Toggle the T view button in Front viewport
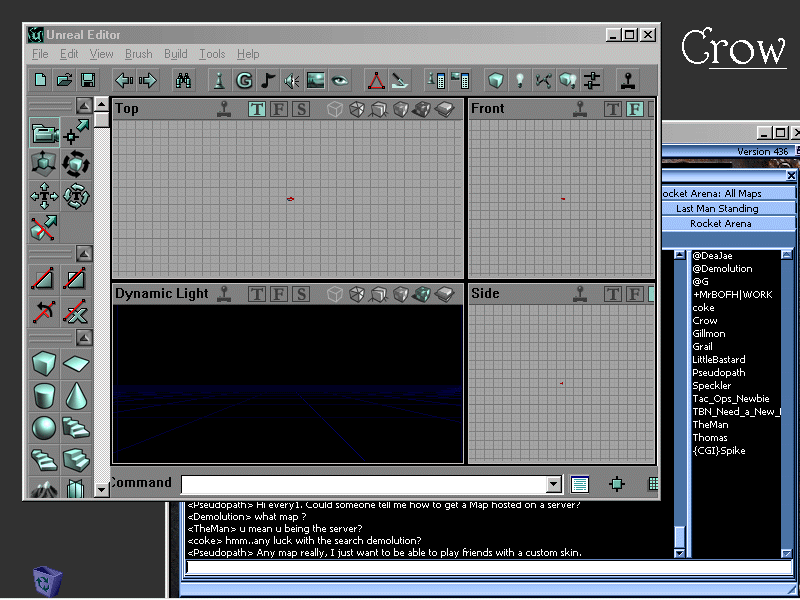Viewport: 800px width, 600px height. click(613, 109)
